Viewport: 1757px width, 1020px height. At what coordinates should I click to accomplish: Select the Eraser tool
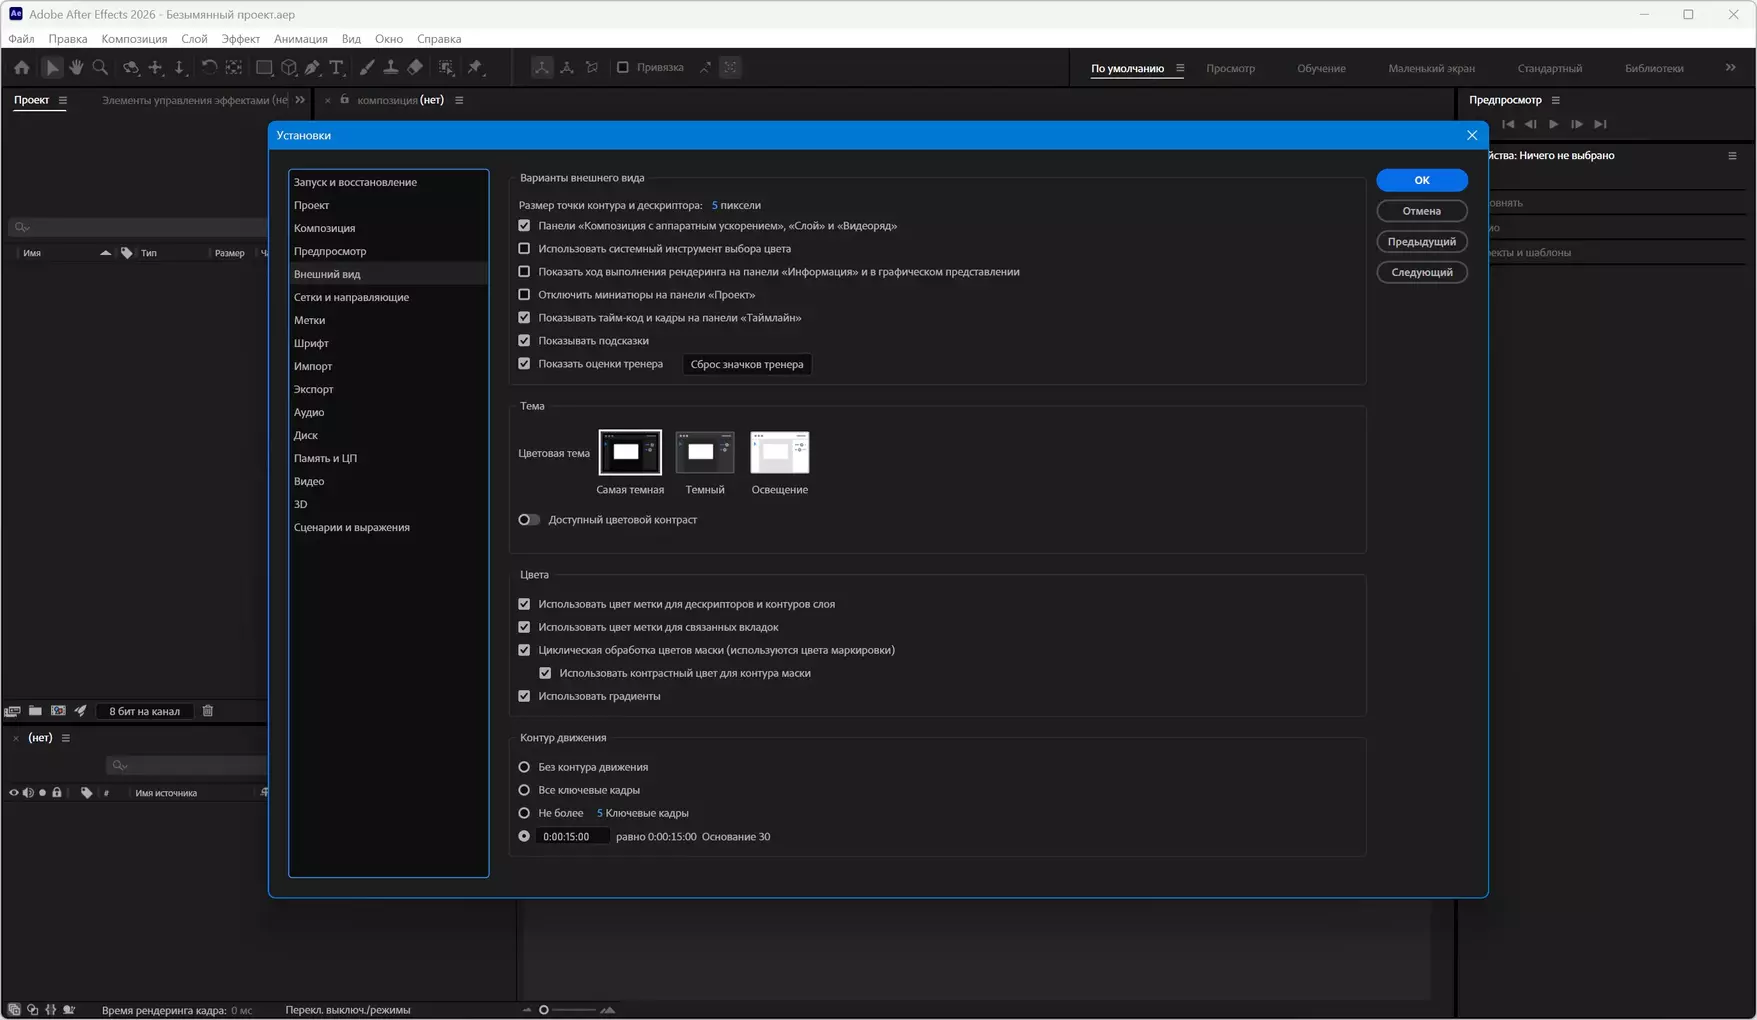[x=415, y=68]
